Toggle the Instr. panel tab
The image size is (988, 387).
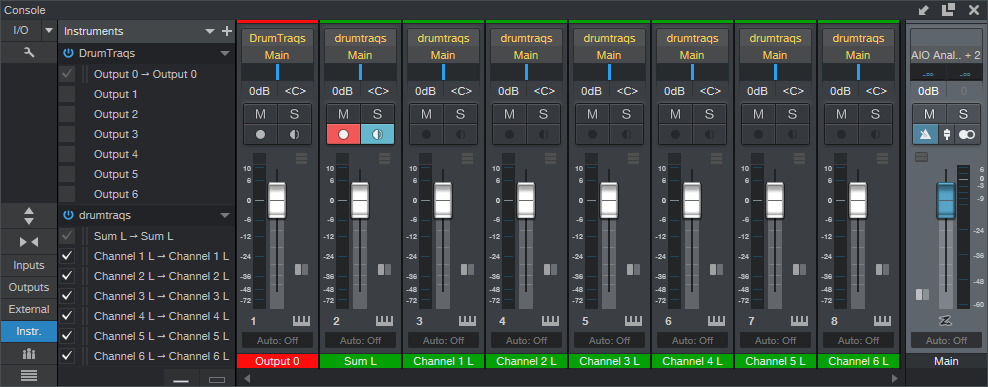pos(28,332)
